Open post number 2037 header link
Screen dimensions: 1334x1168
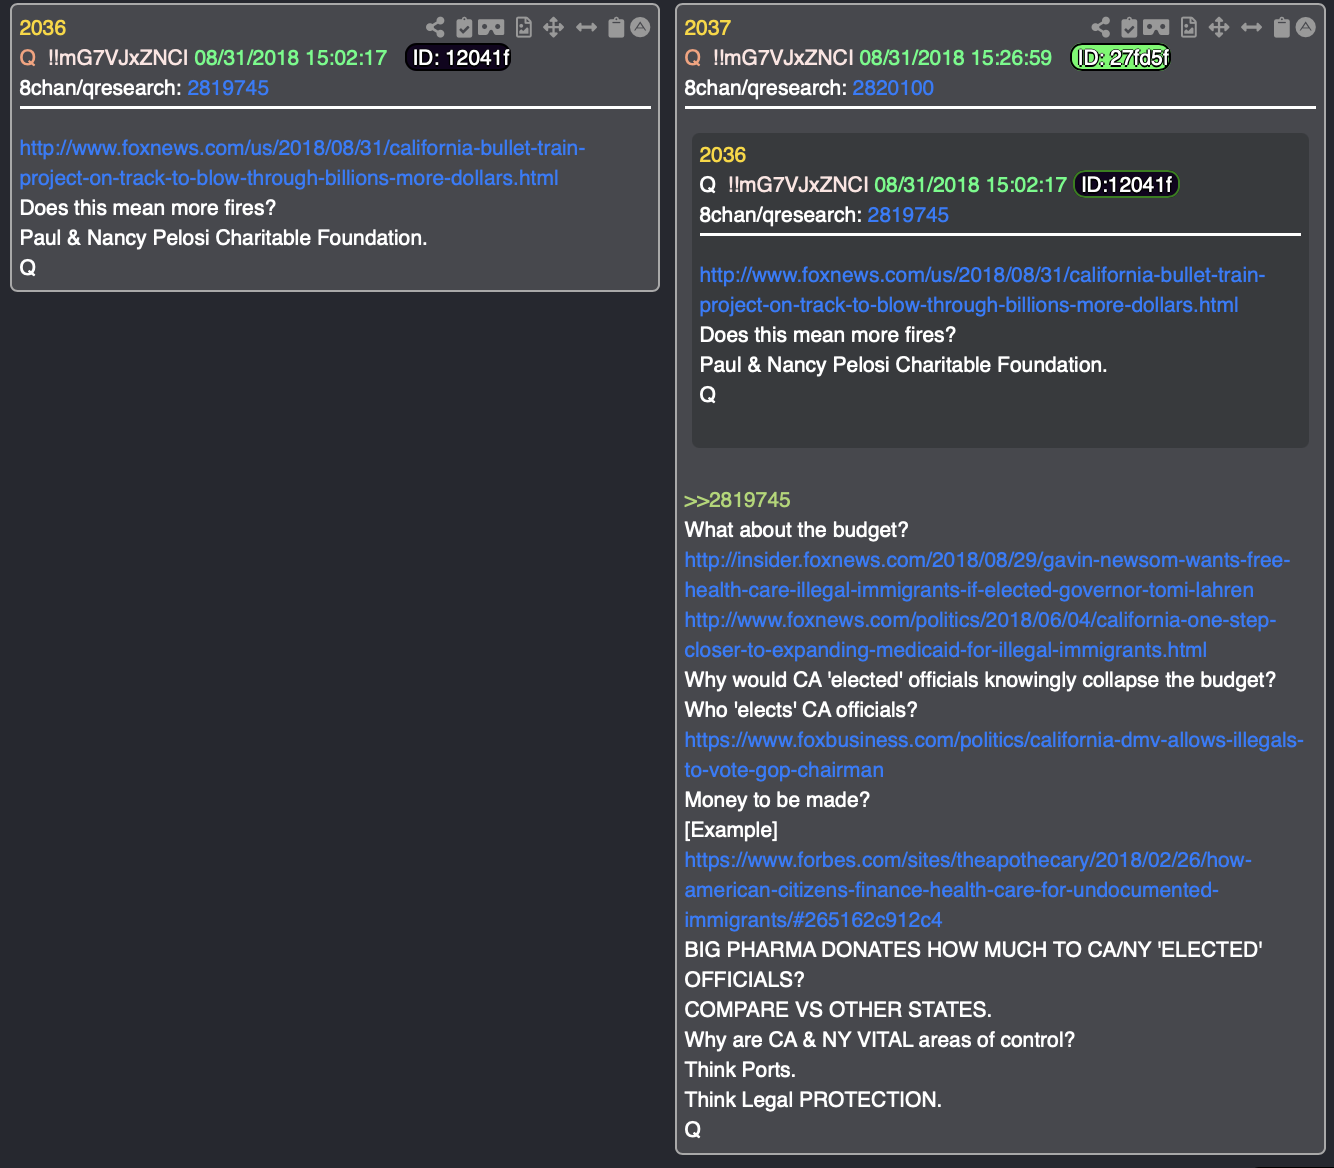(708, 28)
